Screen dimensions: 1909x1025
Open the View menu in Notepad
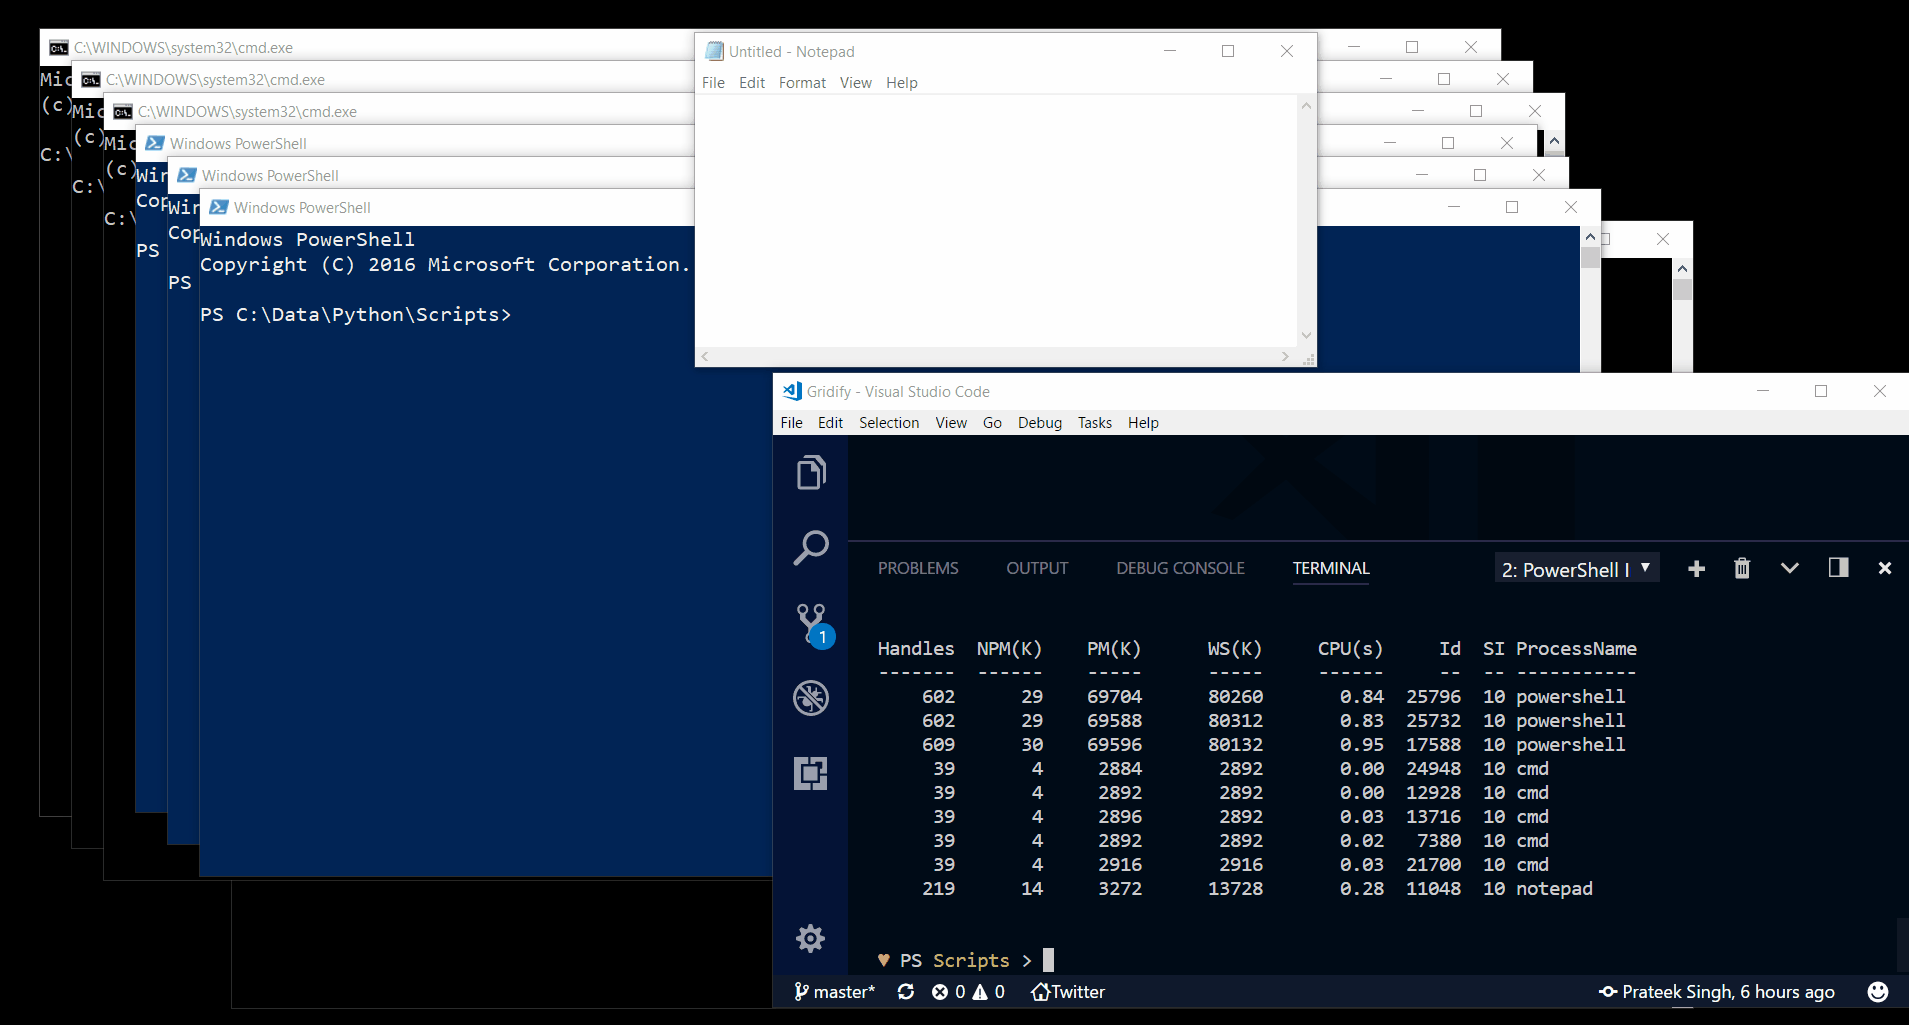point(855,83)
